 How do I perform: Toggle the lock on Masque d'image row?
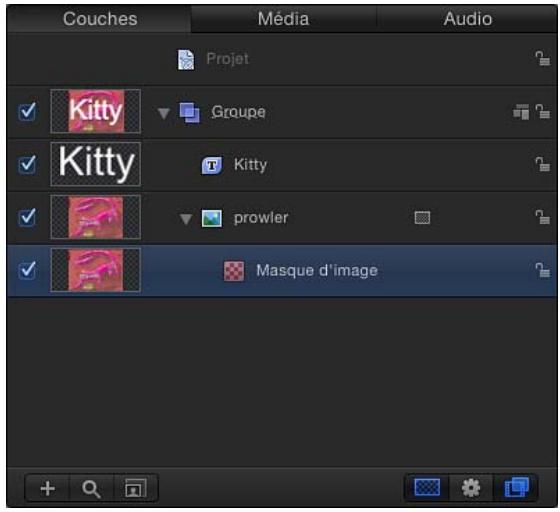(542, 270)
